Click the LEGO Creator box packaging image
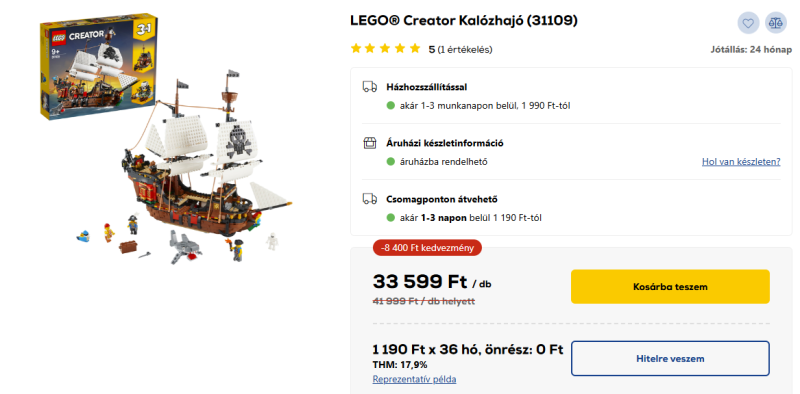Screen dimensions: 800x394 pos(99,67)
